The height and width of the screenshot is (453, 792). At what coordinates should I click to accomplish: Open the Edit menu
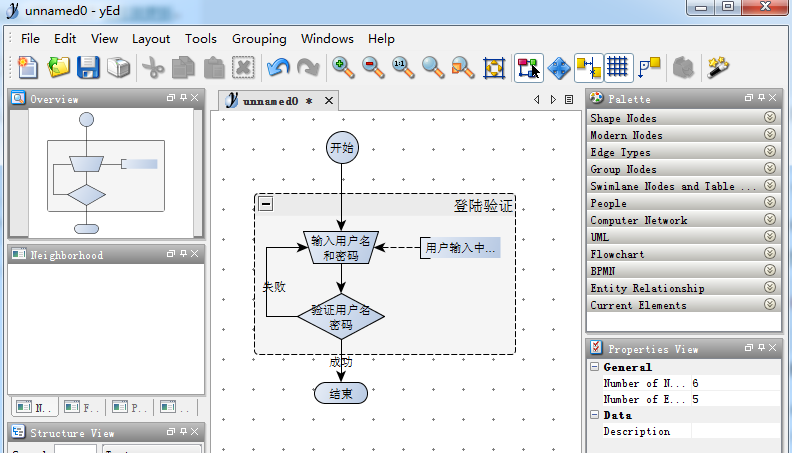pyautogui.click(x=65, y=39)
